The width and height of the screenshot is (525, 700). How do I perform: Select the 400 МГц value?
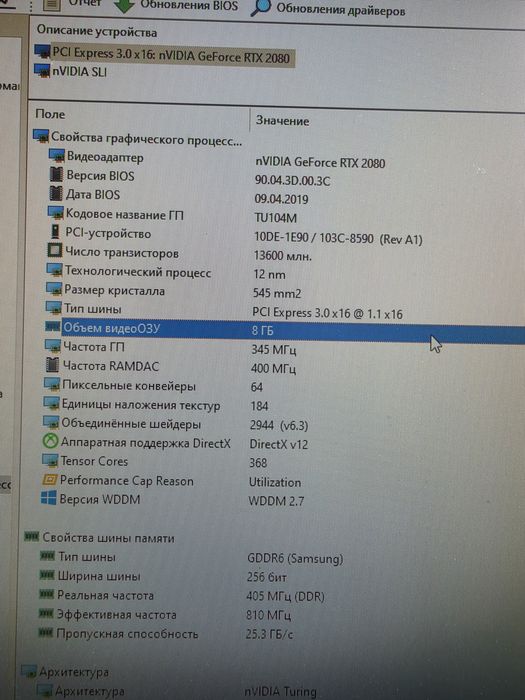point(273,369)
